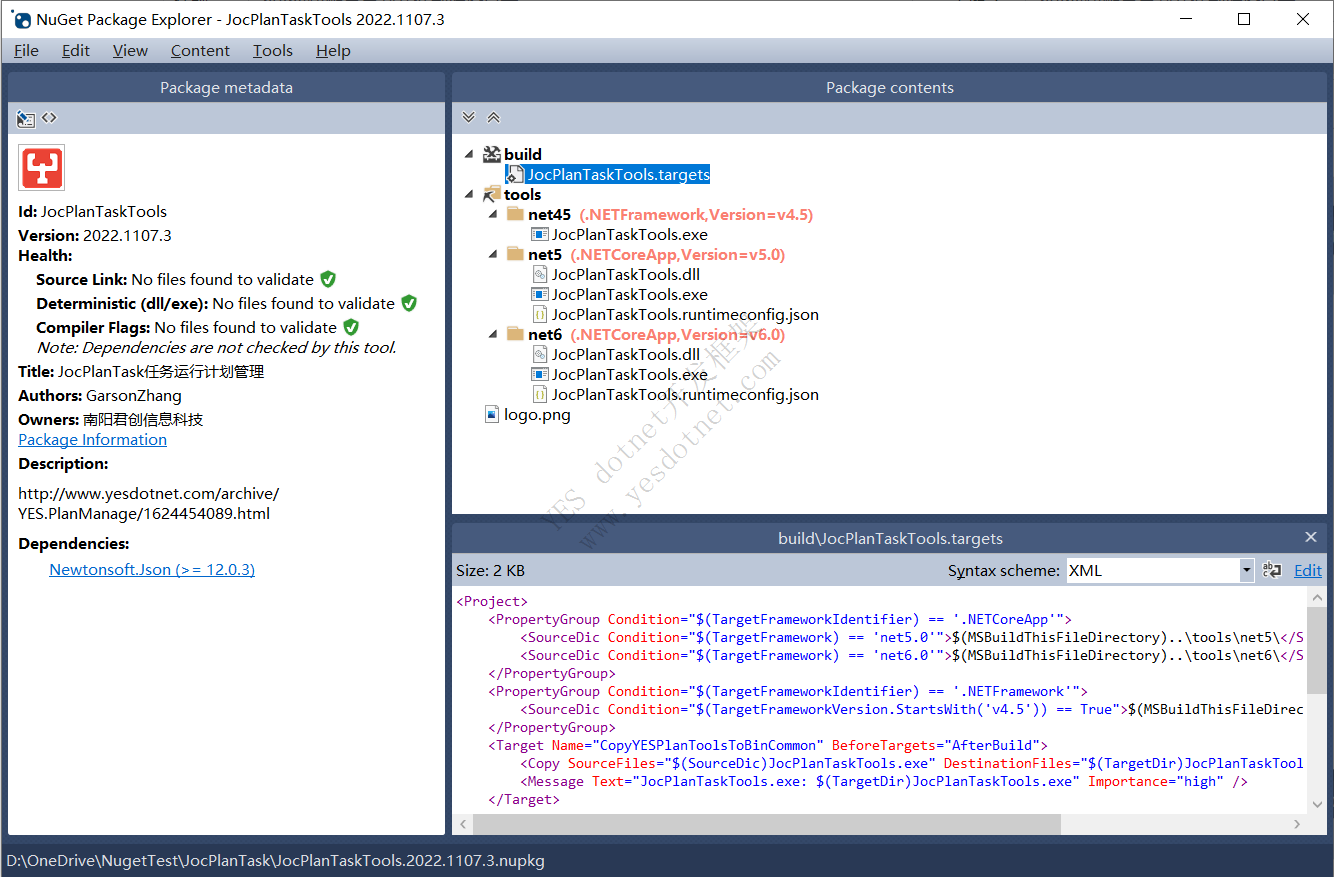1334x877 pixels.
Task: Toggle word wrap icon next to Edit
Action: (x=1272, y=570)
